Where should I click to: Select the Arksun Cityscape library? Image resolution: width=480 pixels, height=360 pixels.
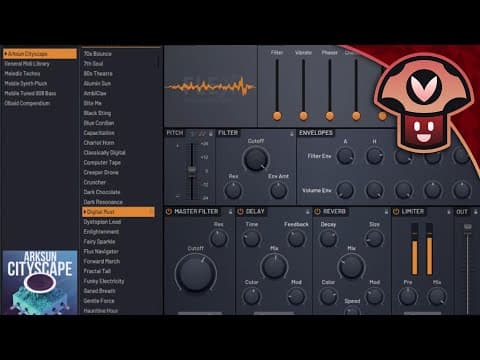click(x=40, y=54)
